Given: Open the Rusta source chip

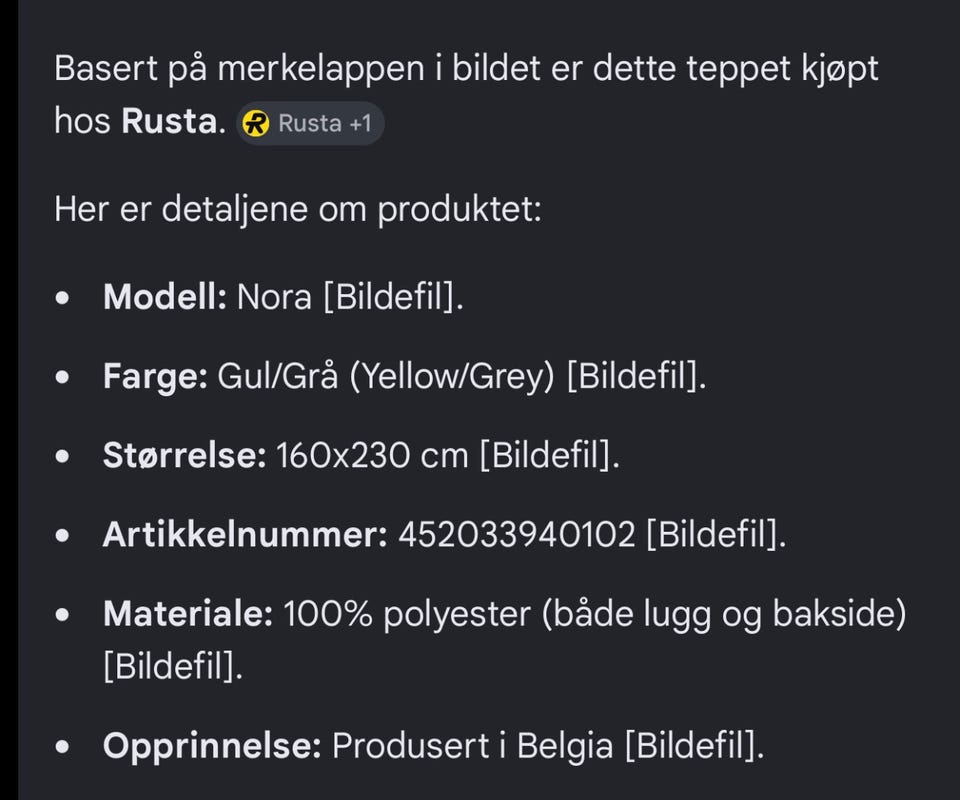Looking at the screenshot, I should click(x=310, y=124).
